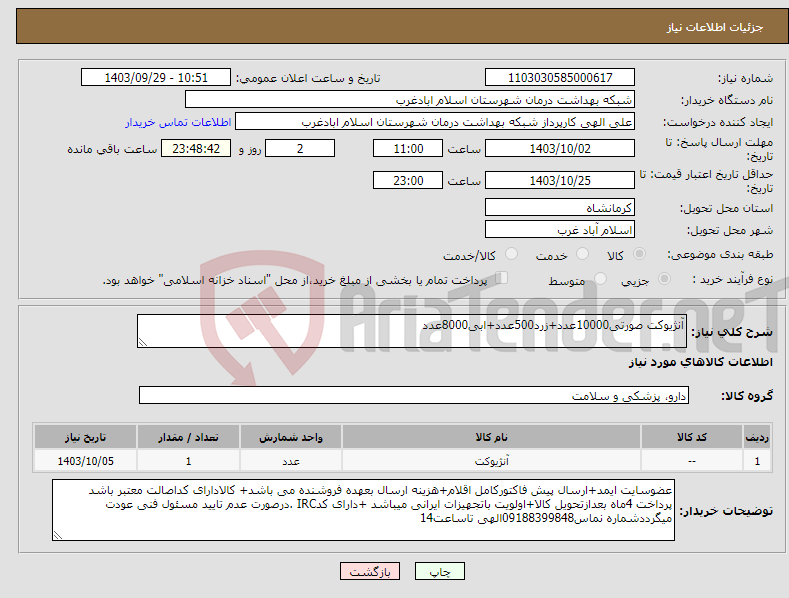
Task: Click the کد کالا column header
Action: [692, 436]
